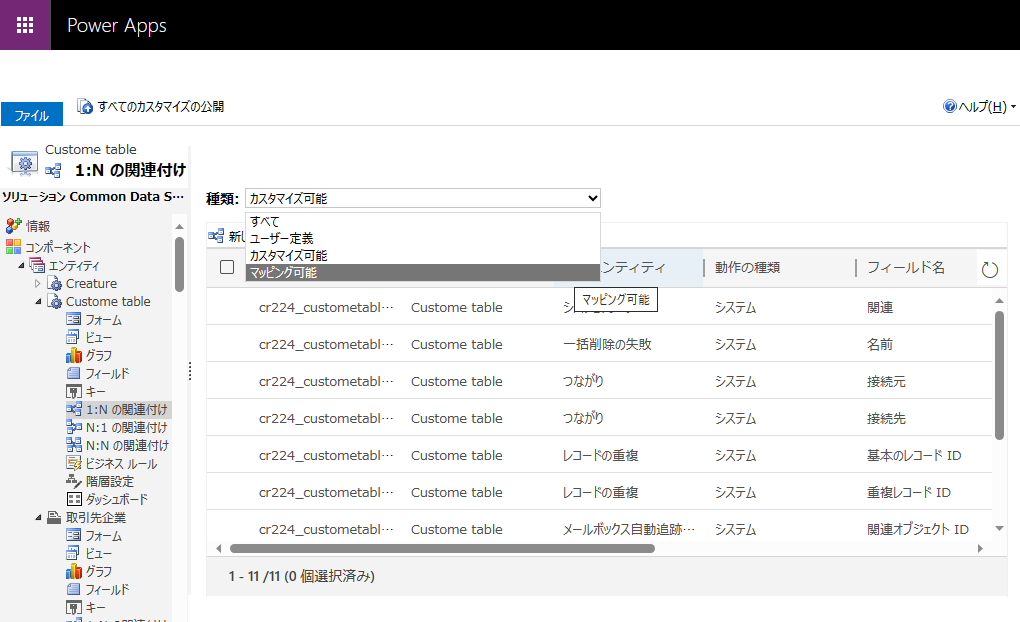
Task: Select ビュー icon under Custome table
Action: click(74, 337)
